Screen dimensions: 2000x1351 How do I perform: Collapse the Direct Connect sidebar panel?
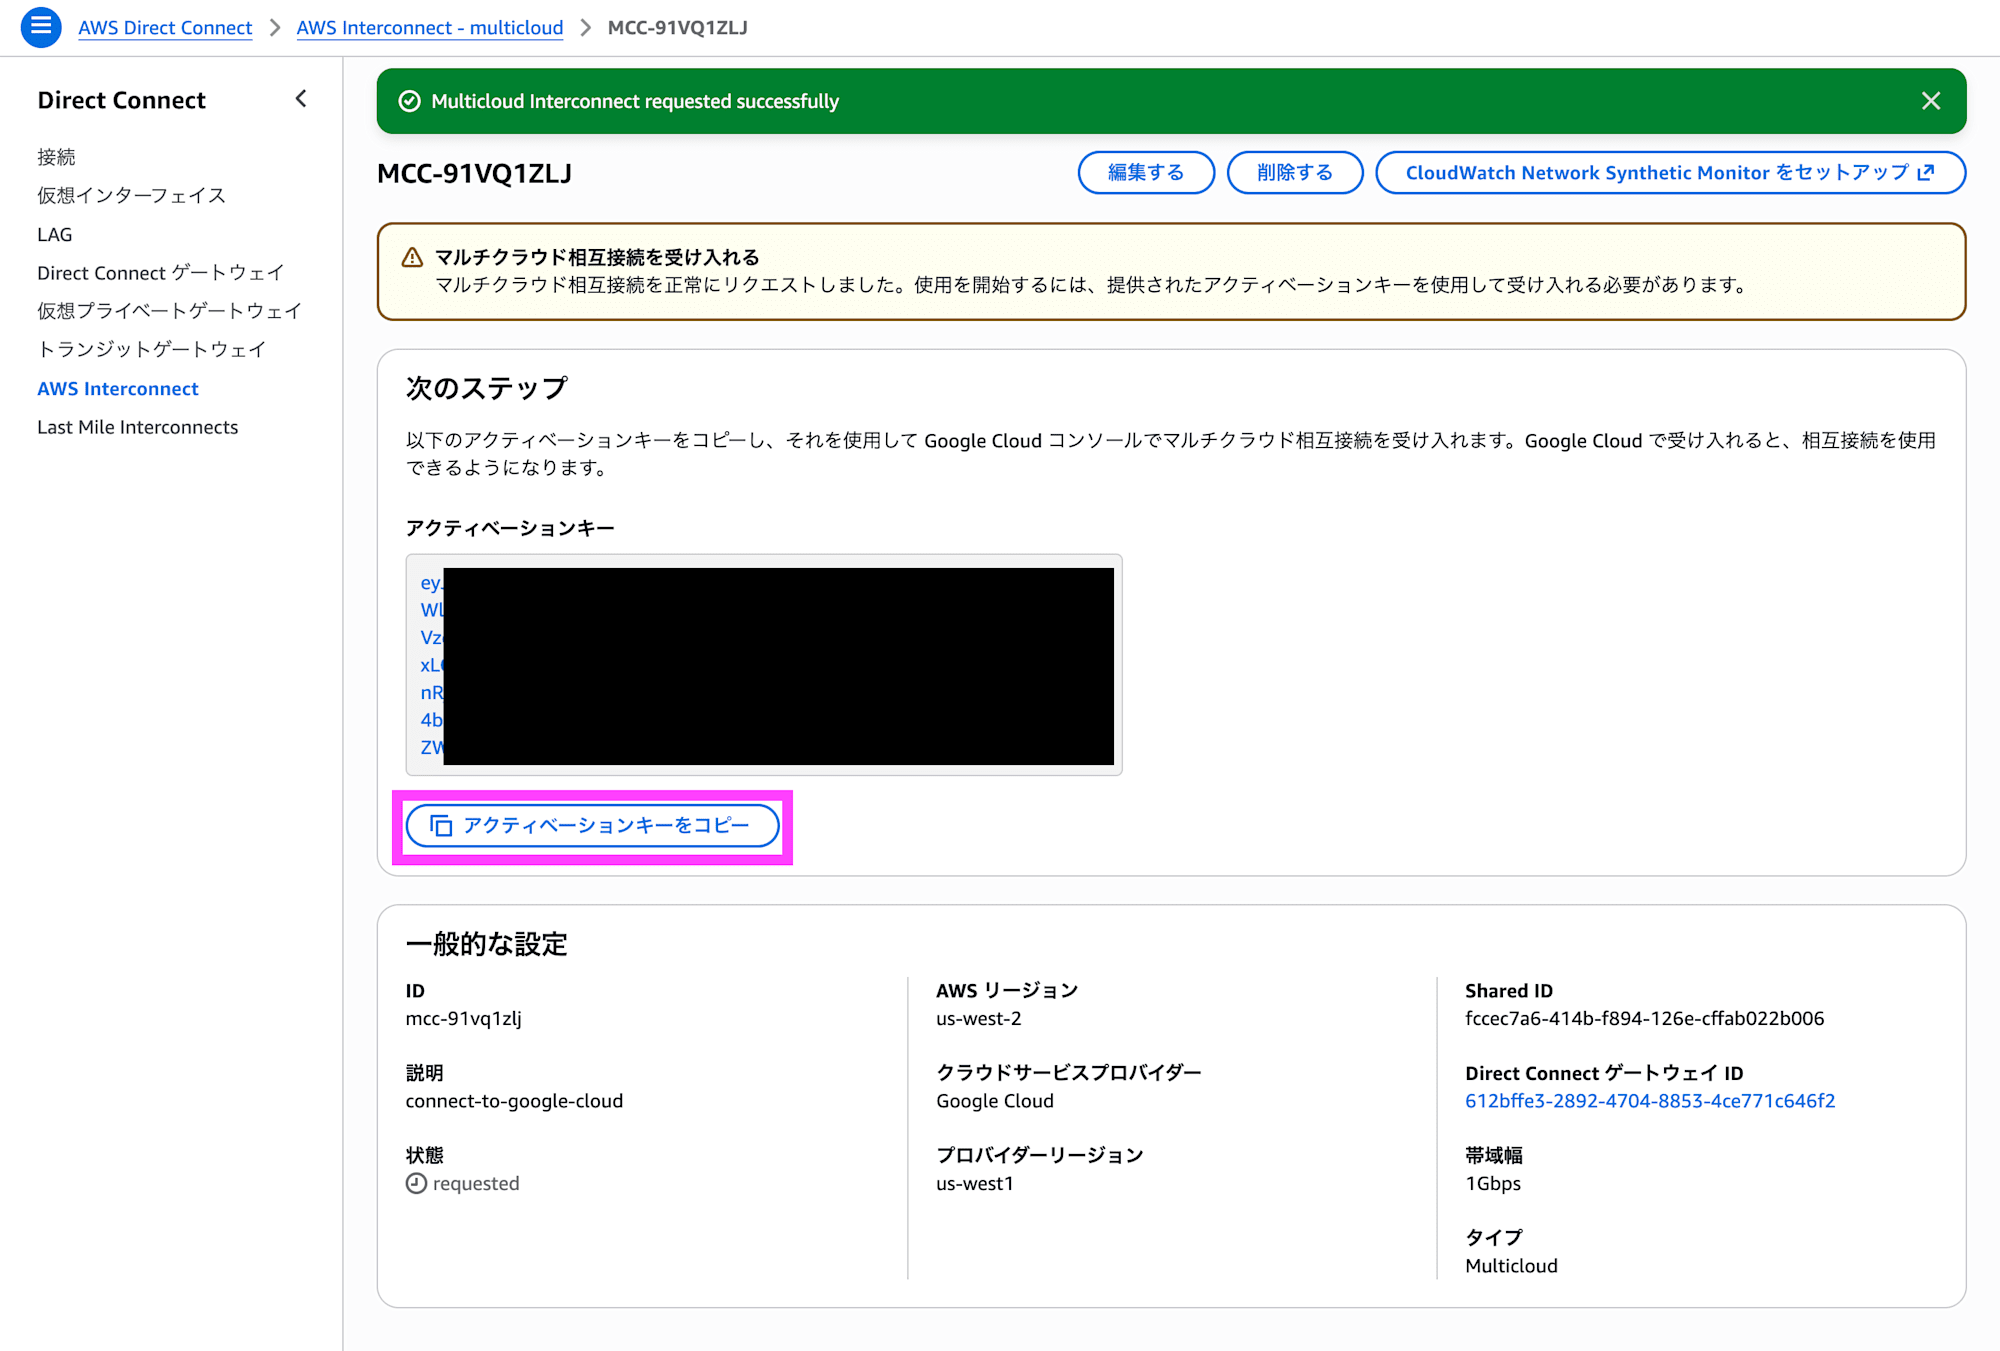point(300,99)
